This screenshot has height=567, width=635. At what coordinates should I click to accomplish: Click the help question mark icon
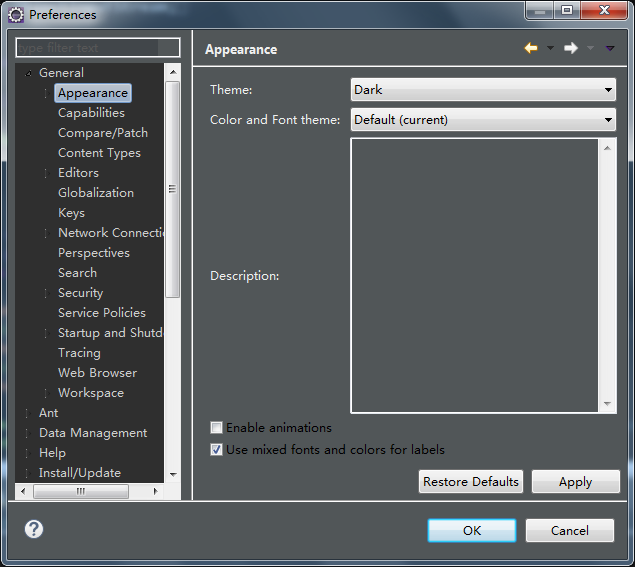pyautogui.click(x=34, y=529)
